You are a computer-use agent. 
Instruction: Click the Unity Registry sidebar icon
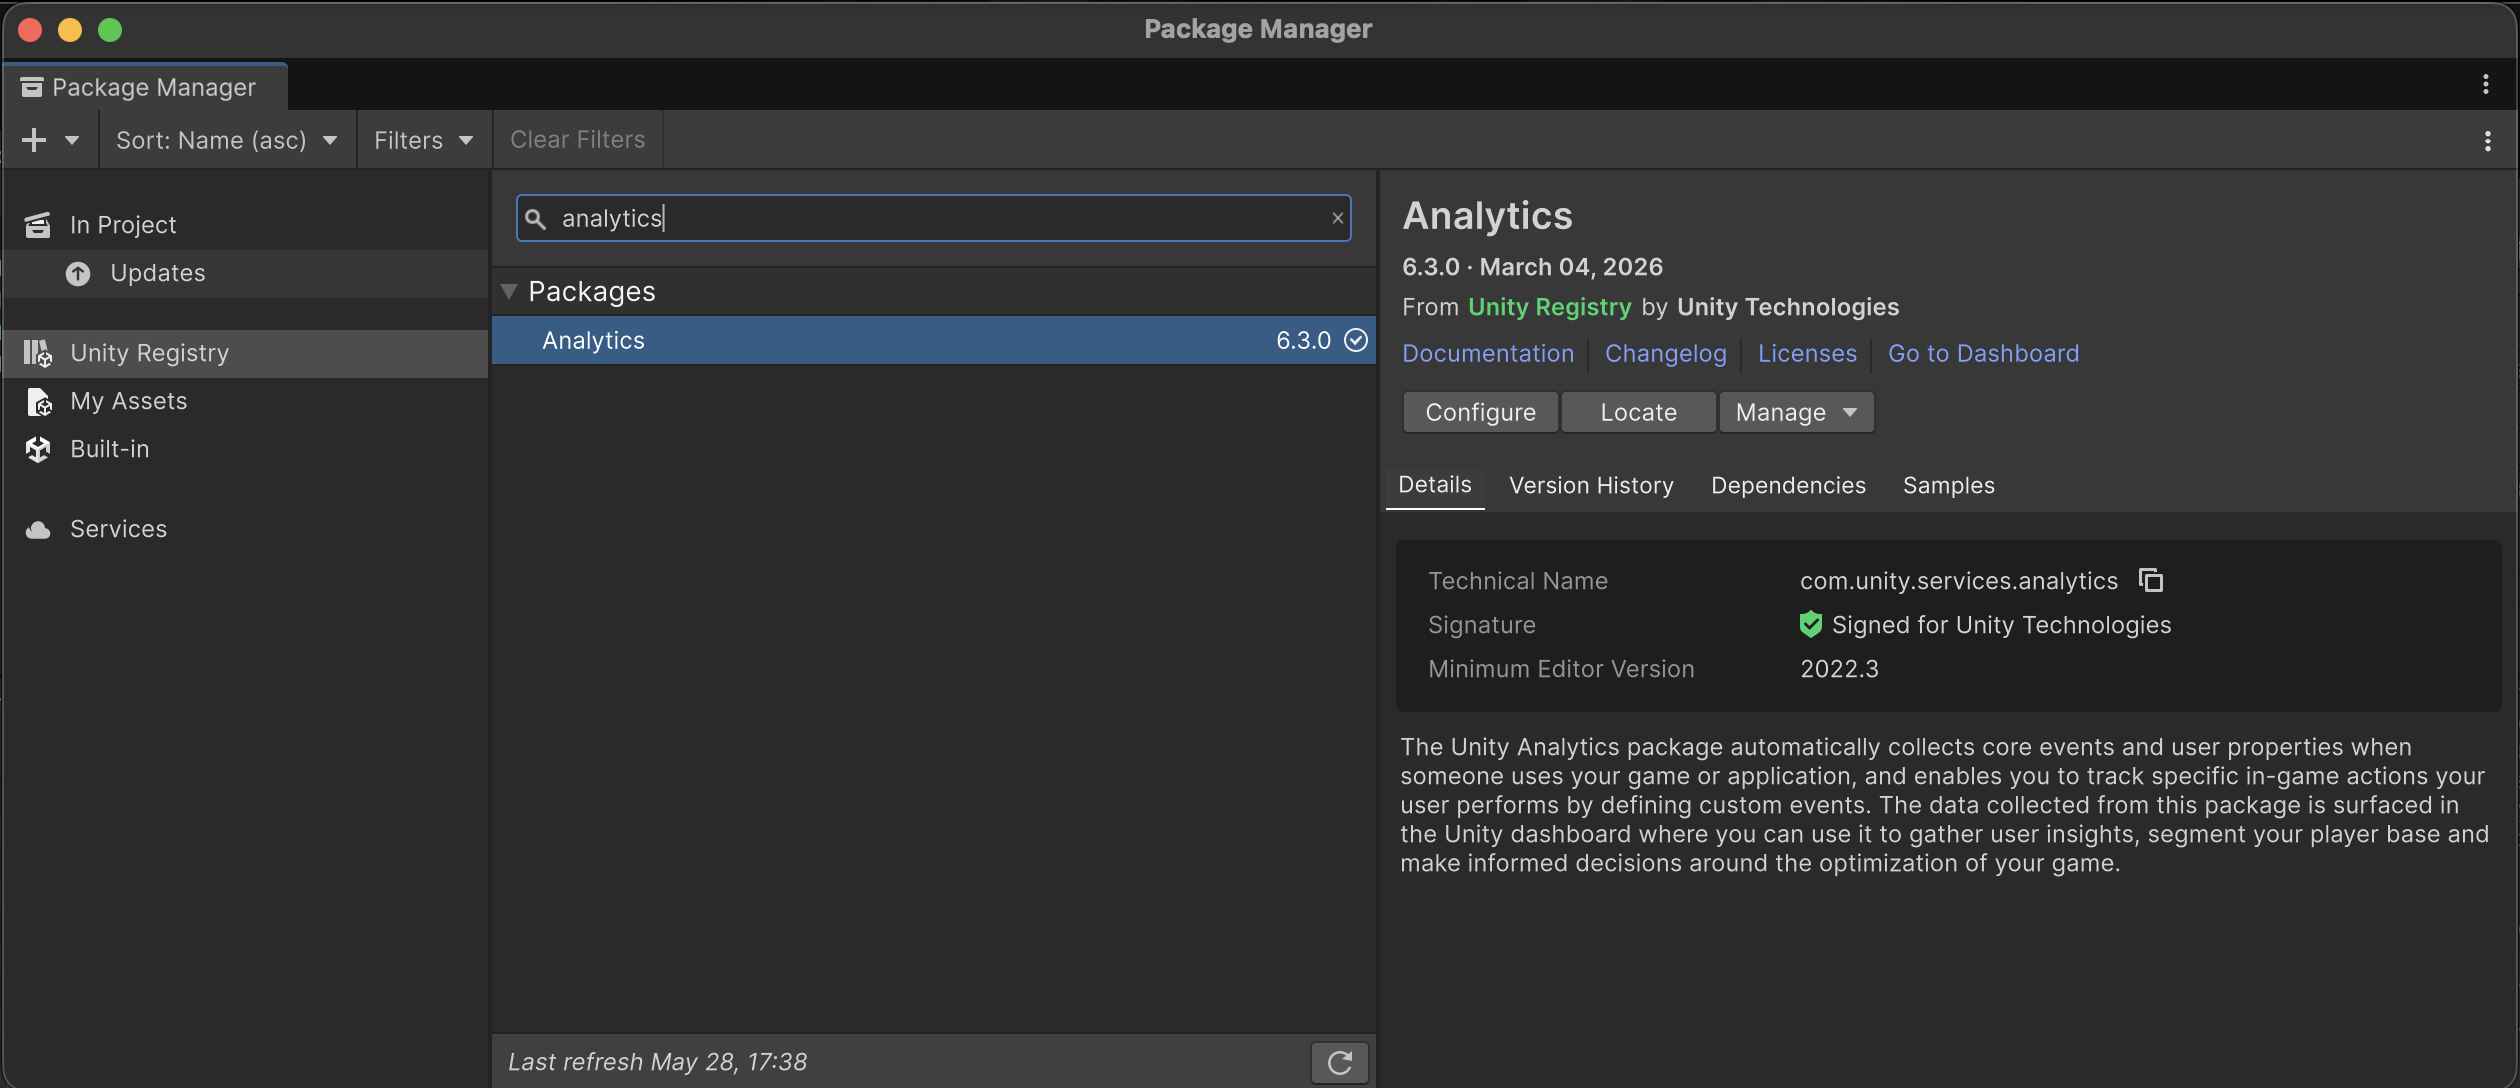pyautogui.click(x=38, y=353)
